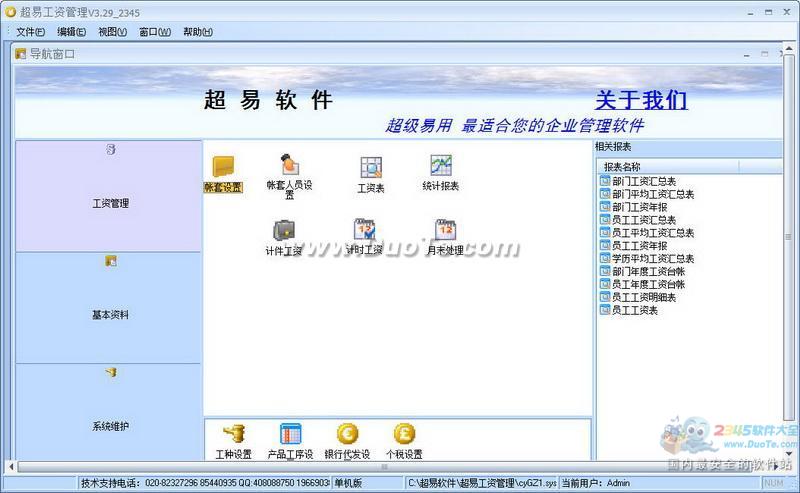The width and height of the screenshot is (800, 493).
Task: Click the 当前用户: Admin status entry
Action: pos(660,482)
